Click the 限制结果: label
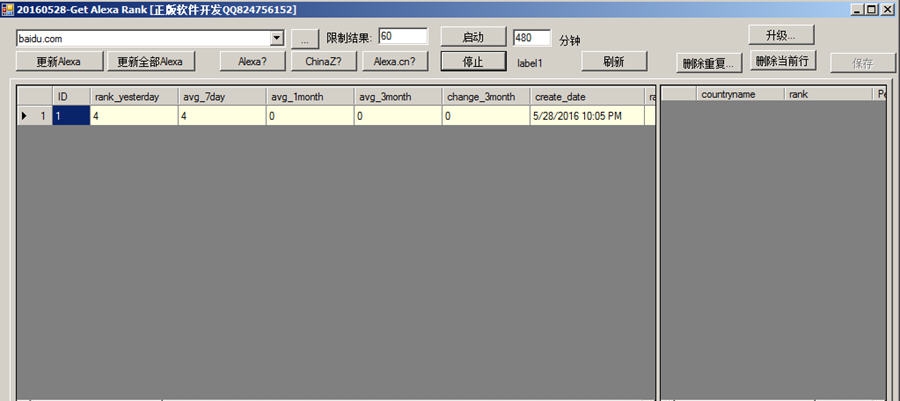 click(350, 38)
